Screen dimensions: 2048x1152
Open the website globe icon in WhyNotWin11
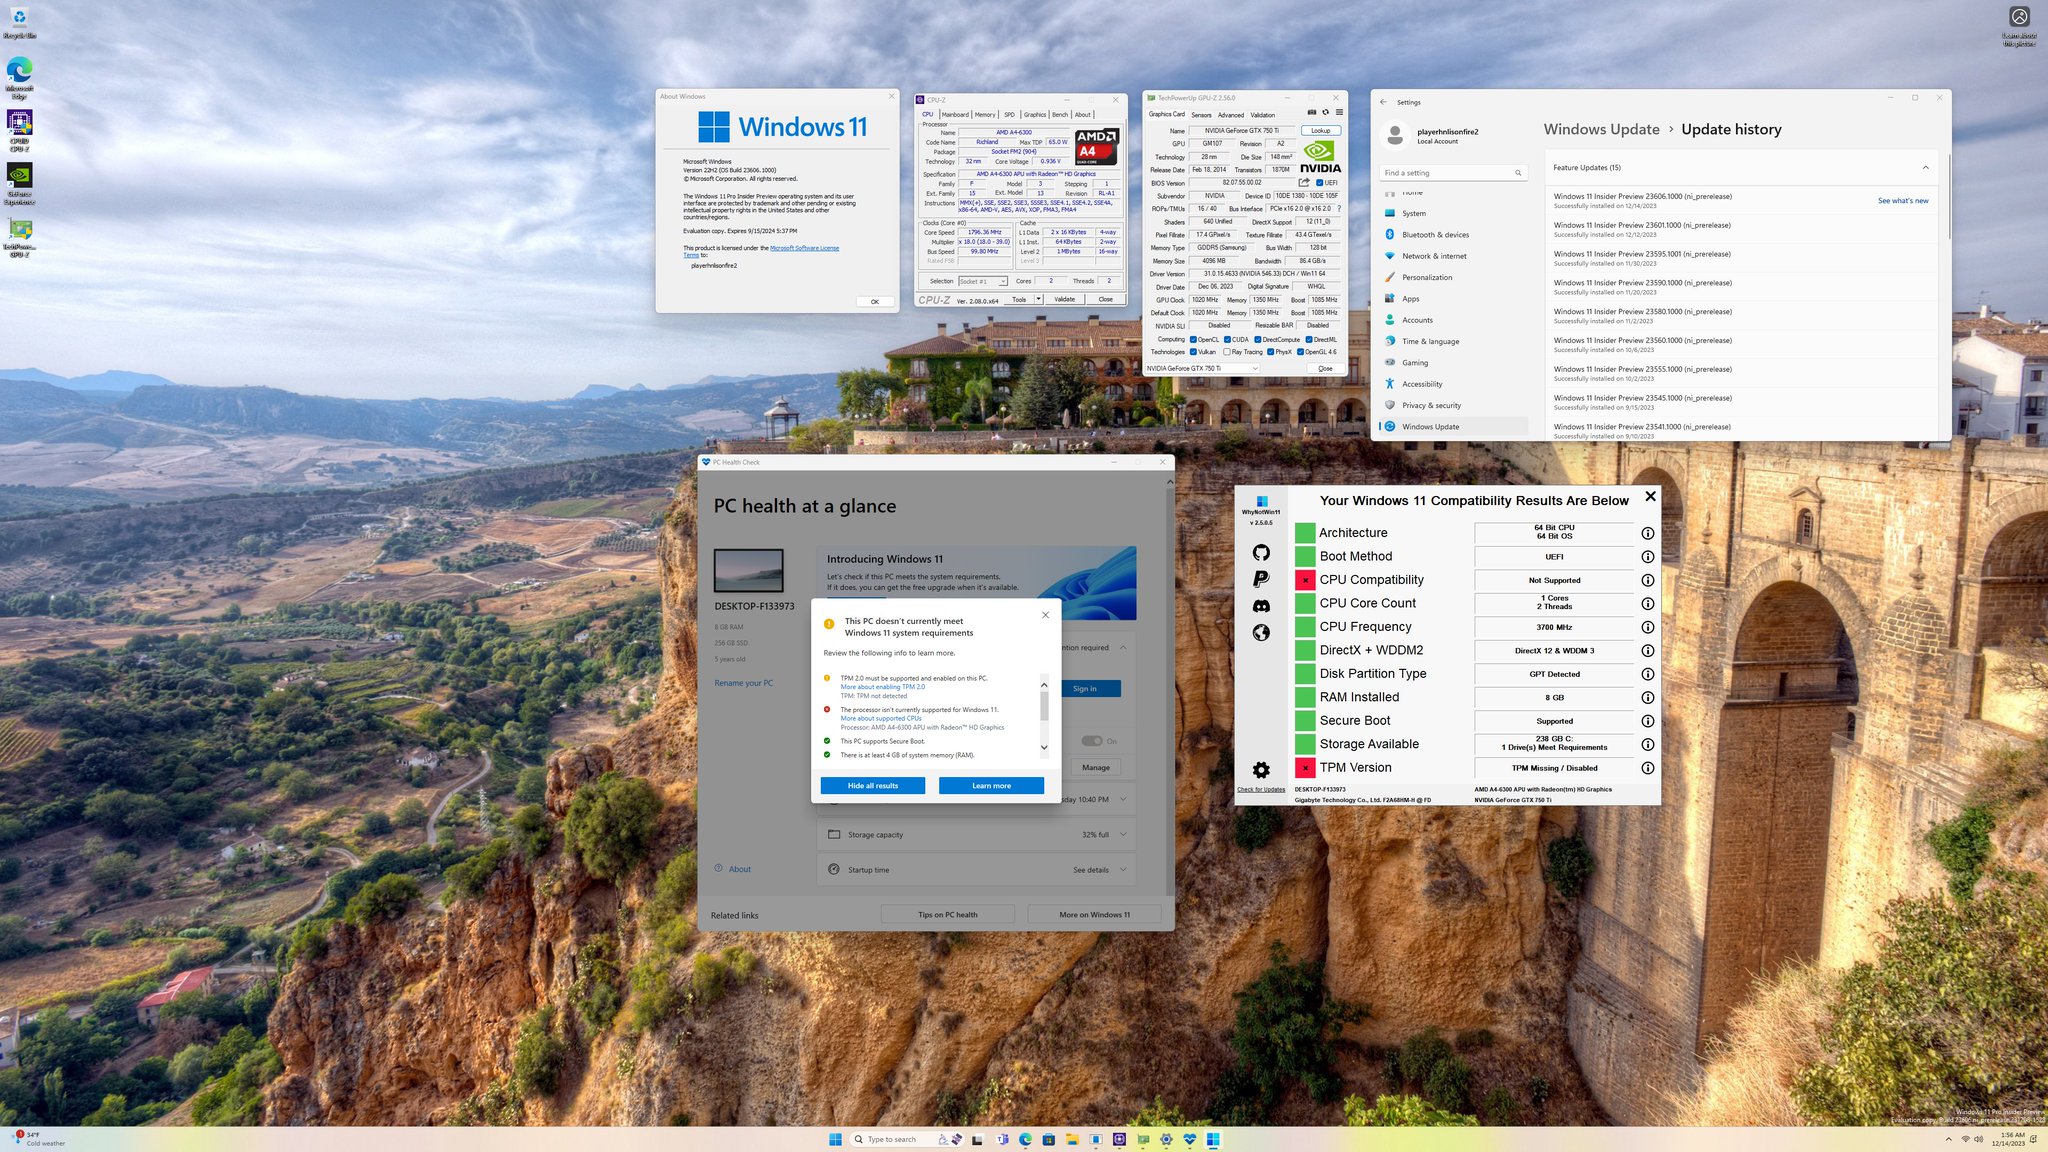(x=1261, y=632)
